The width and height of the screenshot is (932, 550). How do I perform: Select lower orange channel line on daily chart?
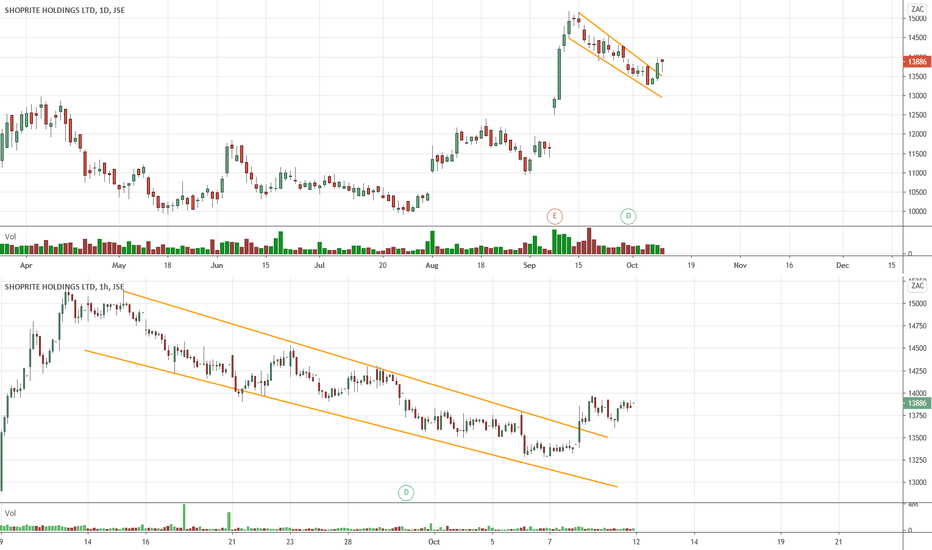(x=615, y=67)
